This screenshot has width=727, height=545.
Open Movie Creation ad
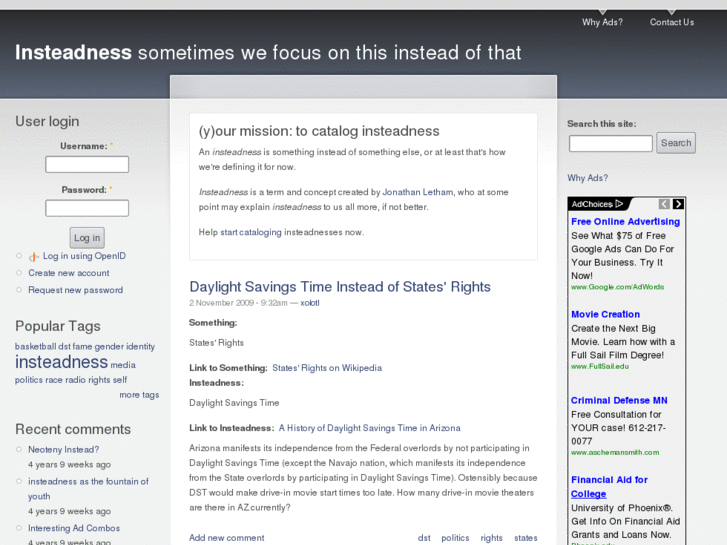pos(606,314)
